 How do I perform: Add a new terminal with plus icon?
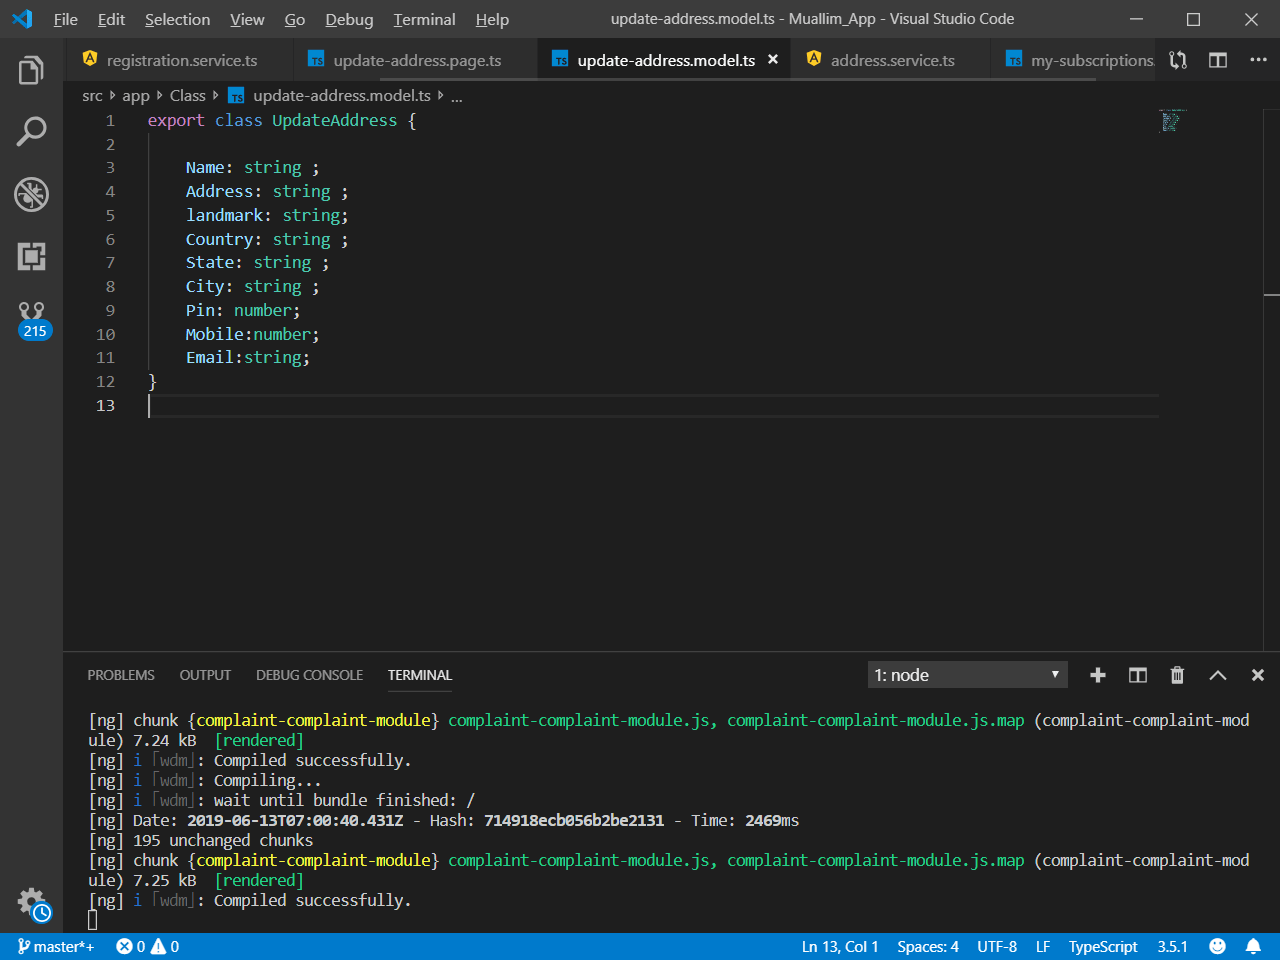(1097, 675)
